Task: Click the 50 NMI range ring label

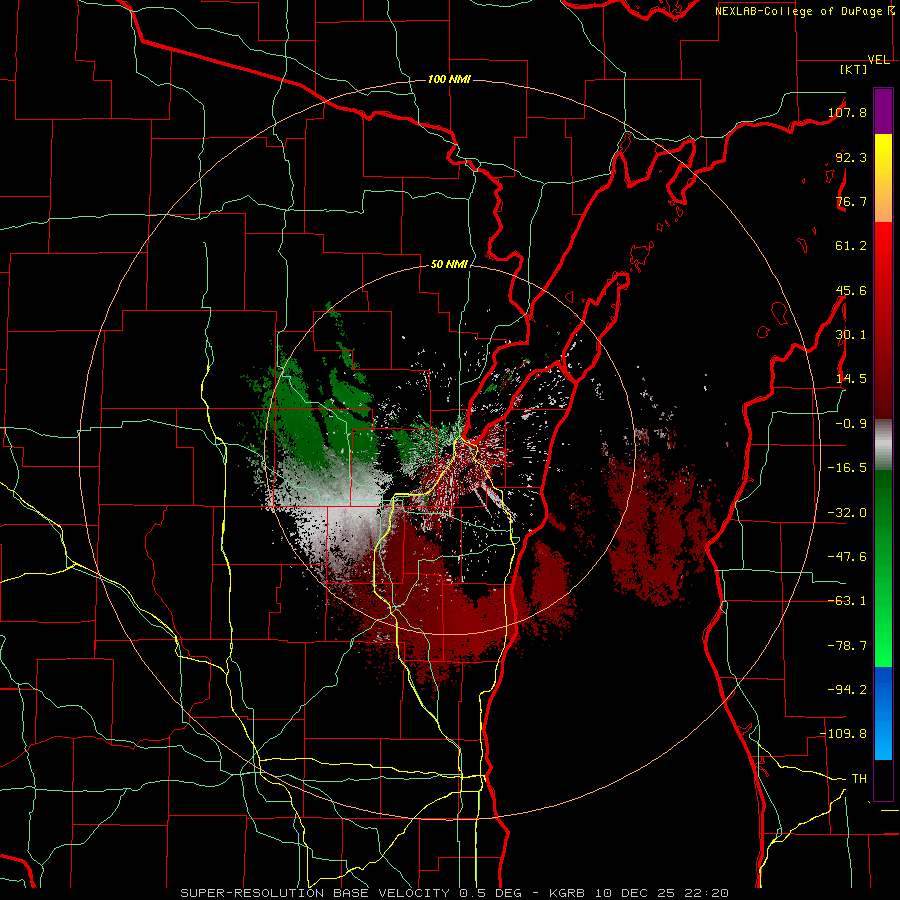Action: [x=449, y=265]
